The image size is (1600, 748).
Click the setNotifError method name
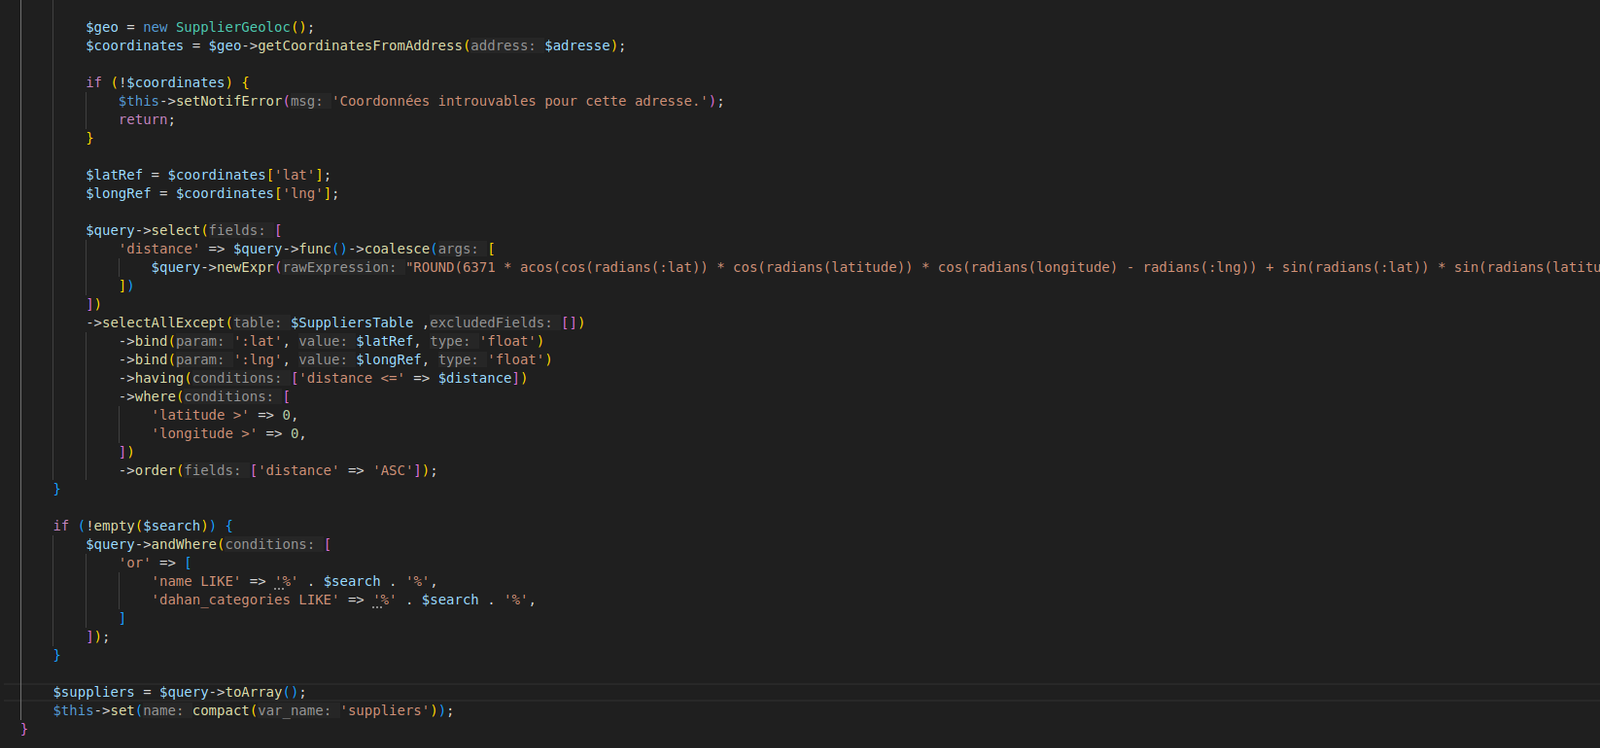pyautogui.click(x=229, y=101)
